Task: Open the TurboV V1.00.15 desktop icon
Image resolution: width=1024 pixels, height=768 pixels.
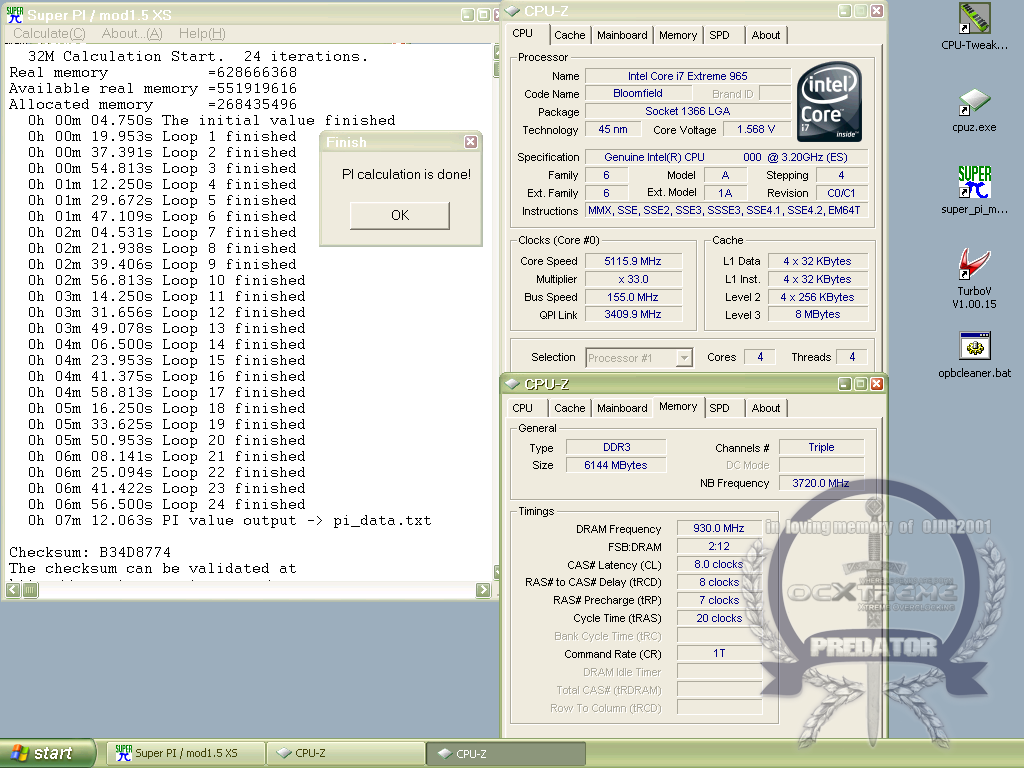Action: [x=974, y=278]
